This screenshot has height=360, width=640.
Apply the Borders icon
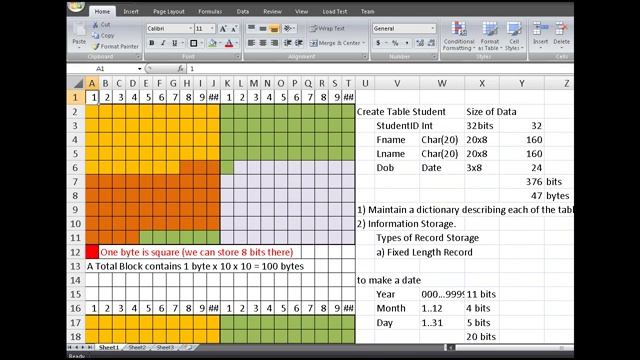pos(194,43)
